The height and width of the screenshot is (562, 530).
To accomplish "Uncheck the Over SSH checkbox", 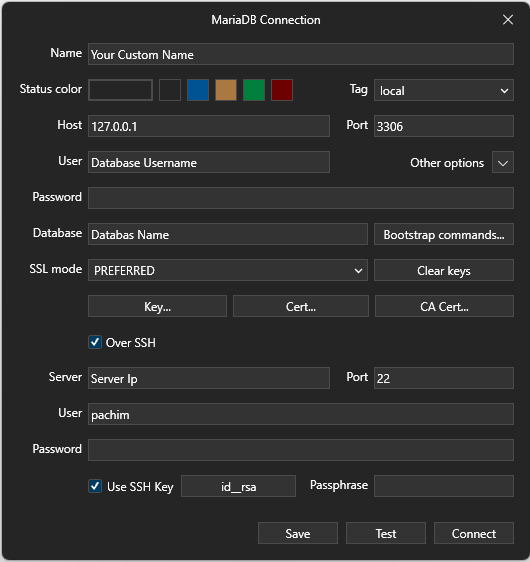I will [x=95, y=342].
